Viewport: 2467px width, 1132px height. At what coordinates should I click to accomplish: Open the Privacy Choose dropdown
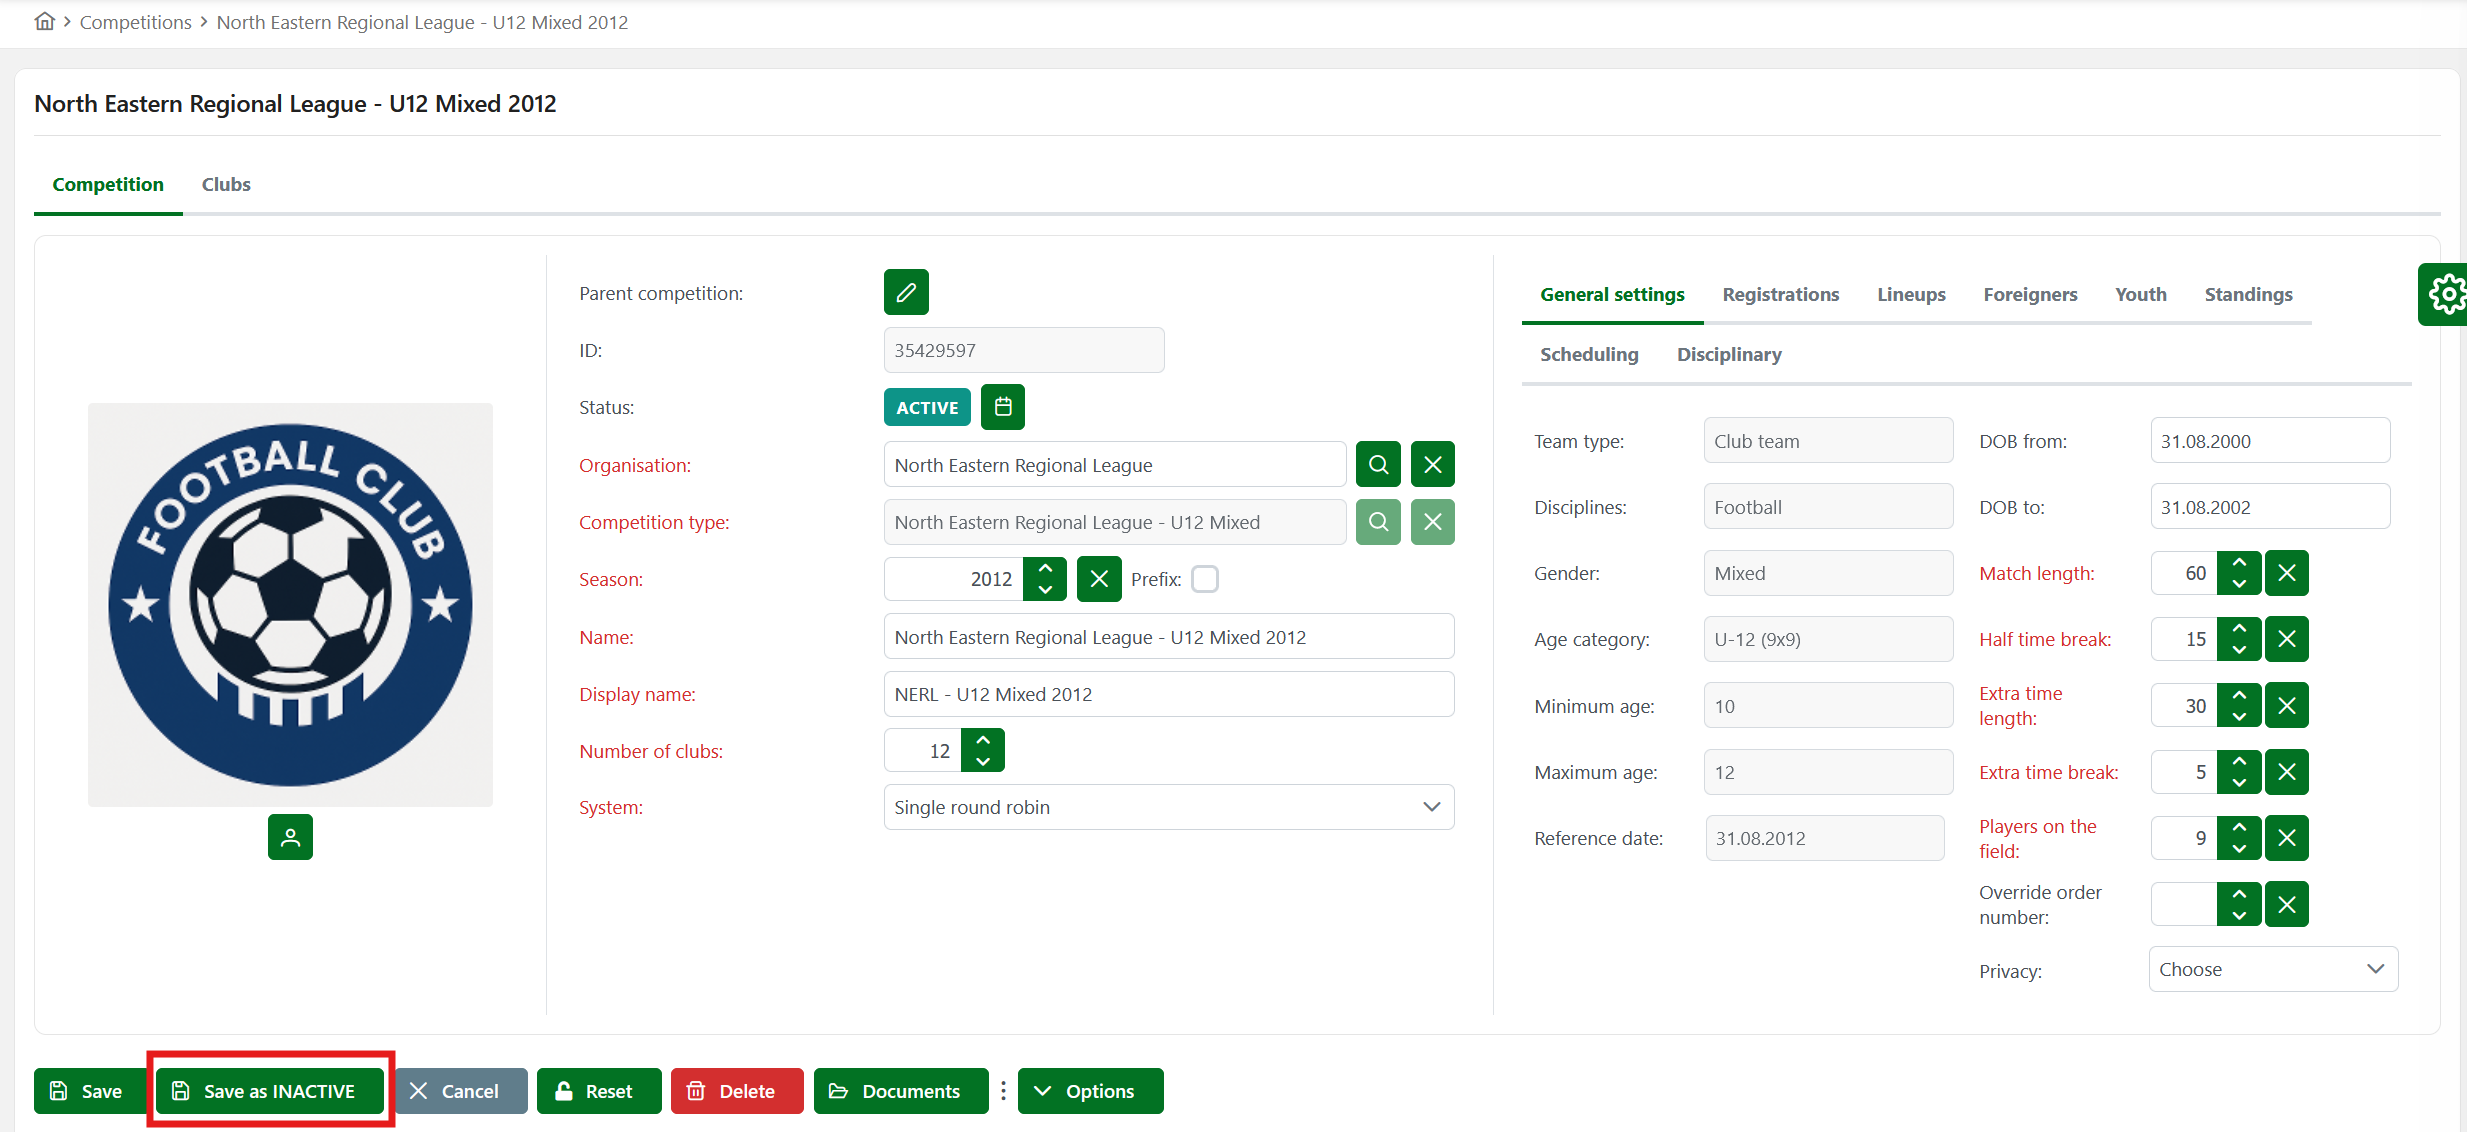tap(2273, 969)
